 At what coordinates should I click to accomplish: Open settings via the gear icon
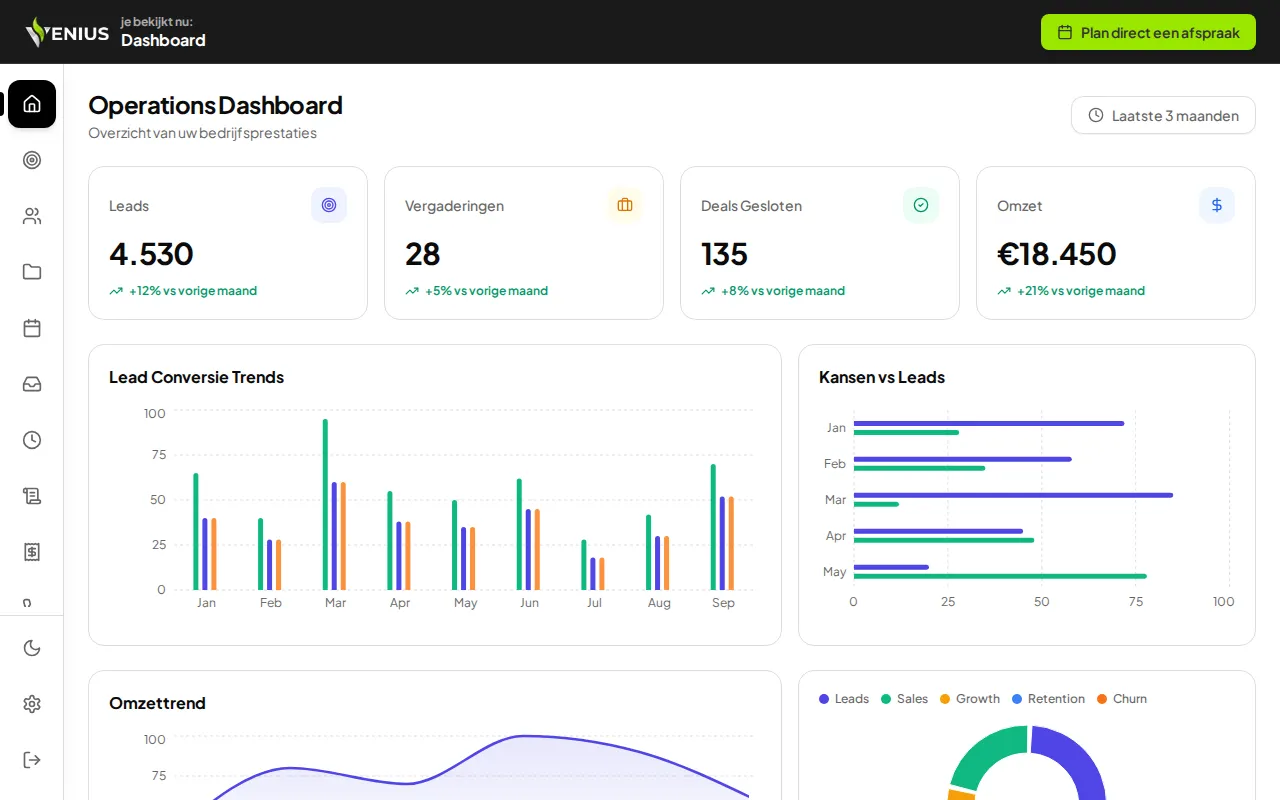32,704
